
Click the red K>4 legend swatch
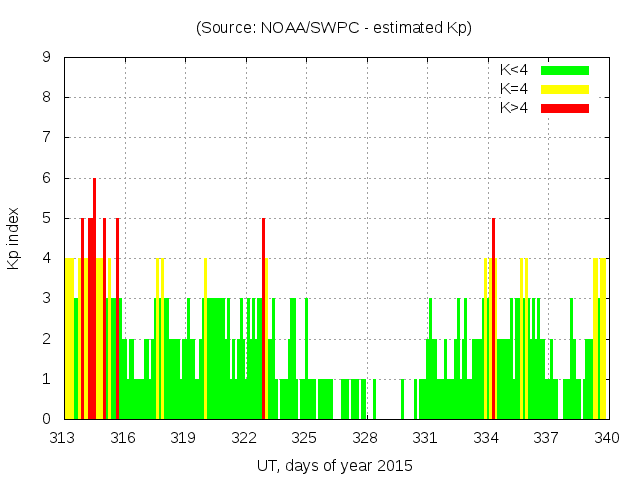565,107
